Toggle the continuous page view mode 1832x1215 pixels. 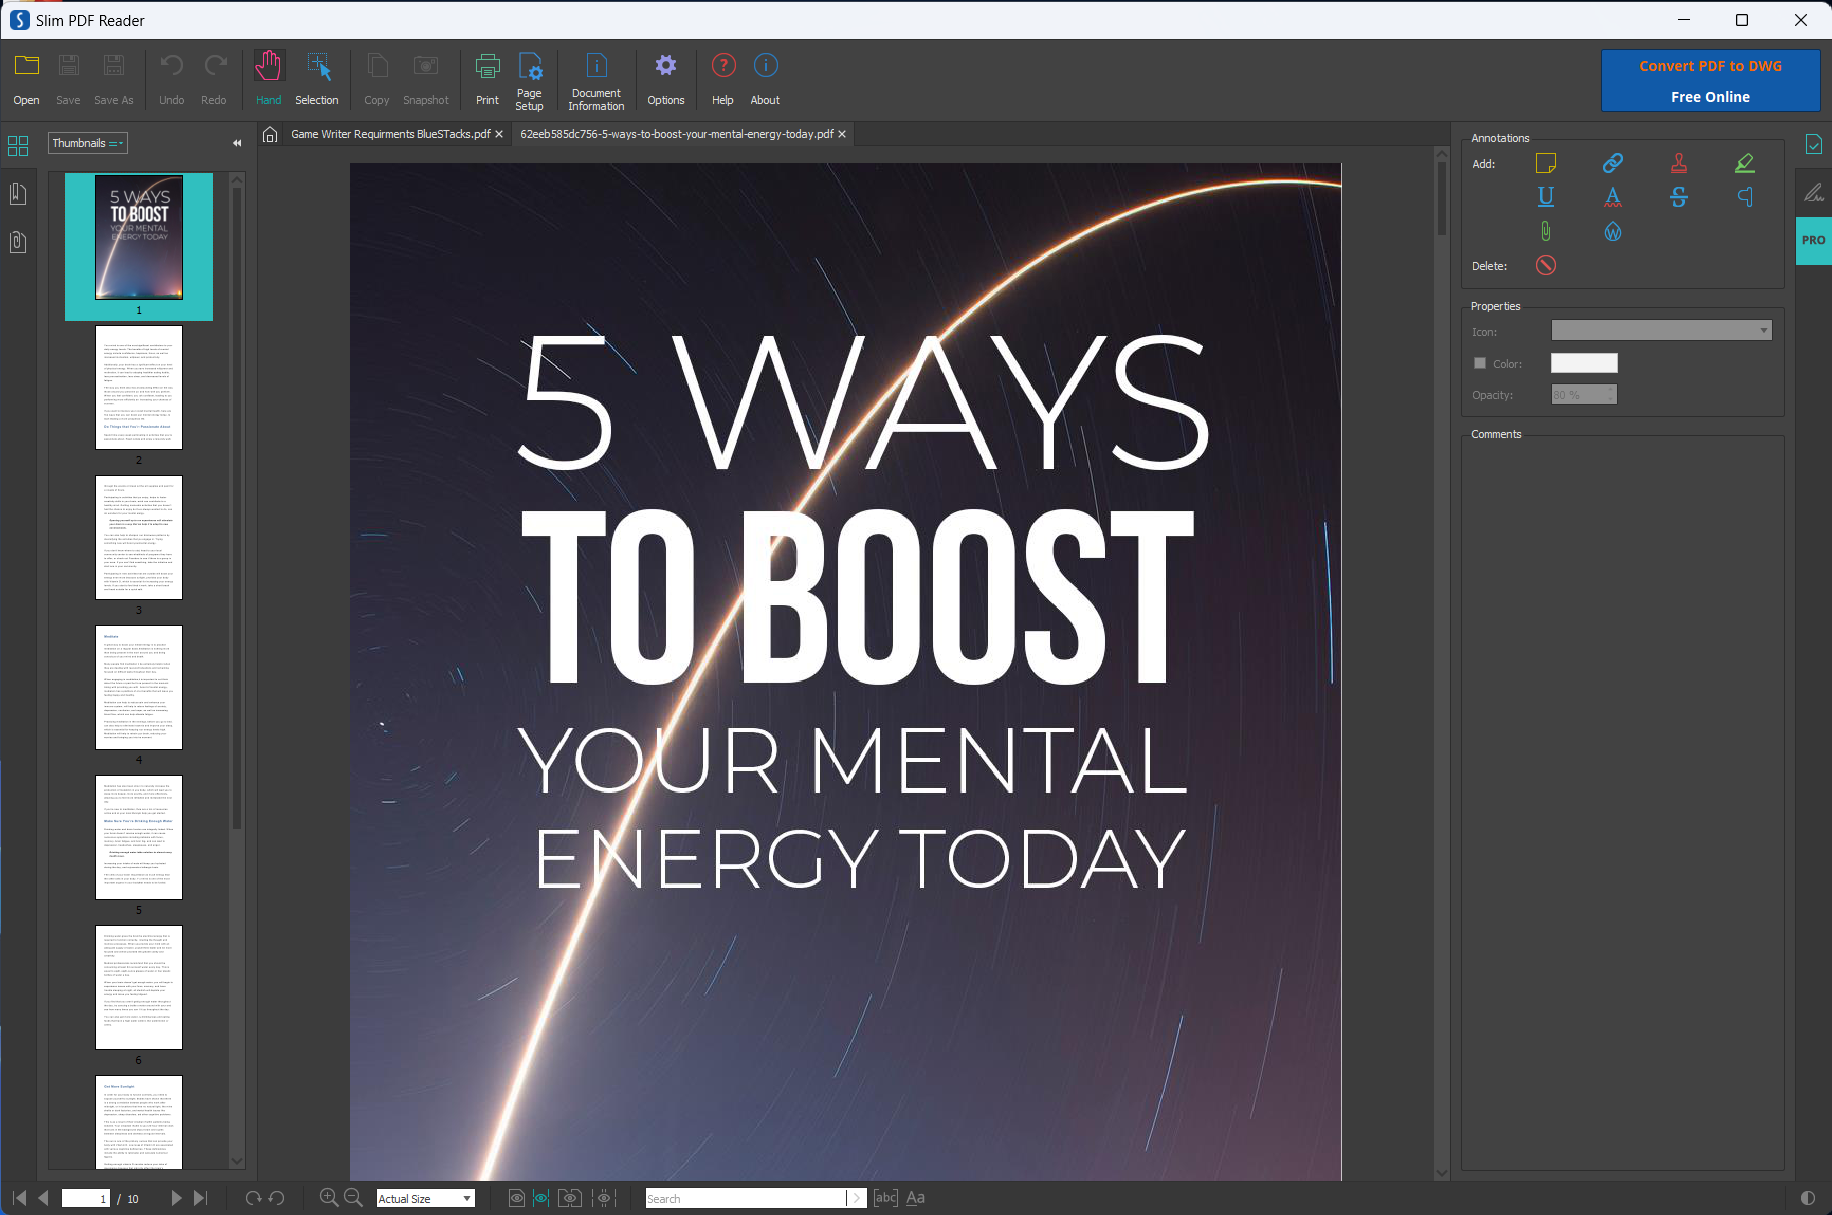(541, 1198)
